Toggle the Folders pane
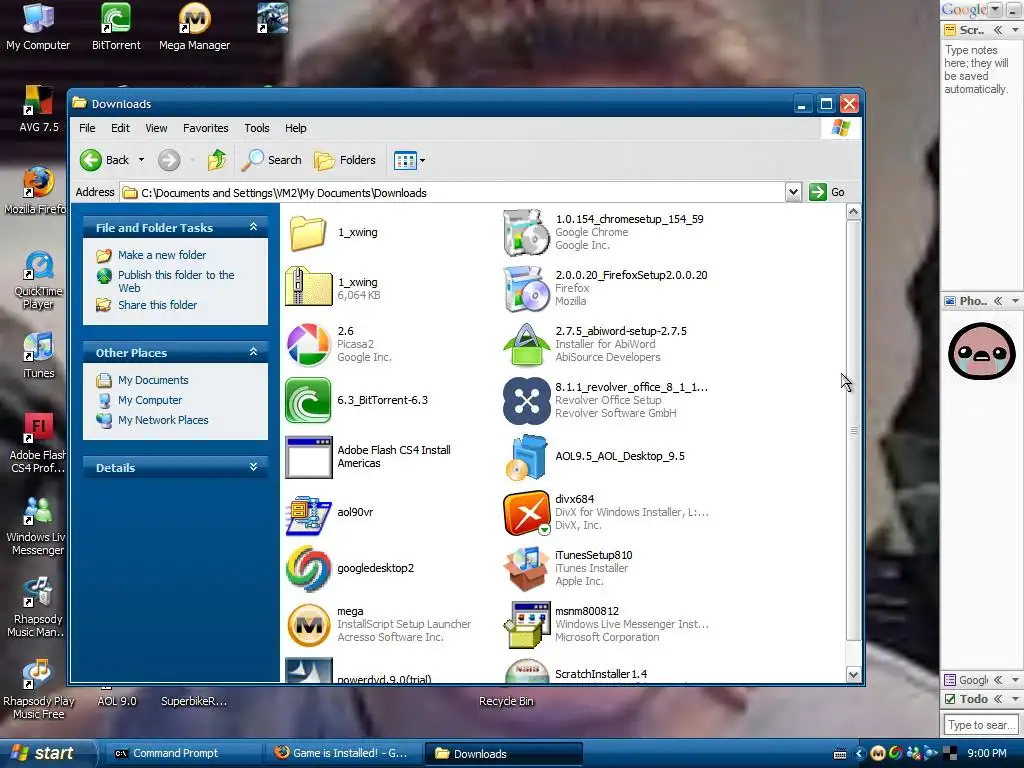The image size is (1024, 768). point(345,160)
